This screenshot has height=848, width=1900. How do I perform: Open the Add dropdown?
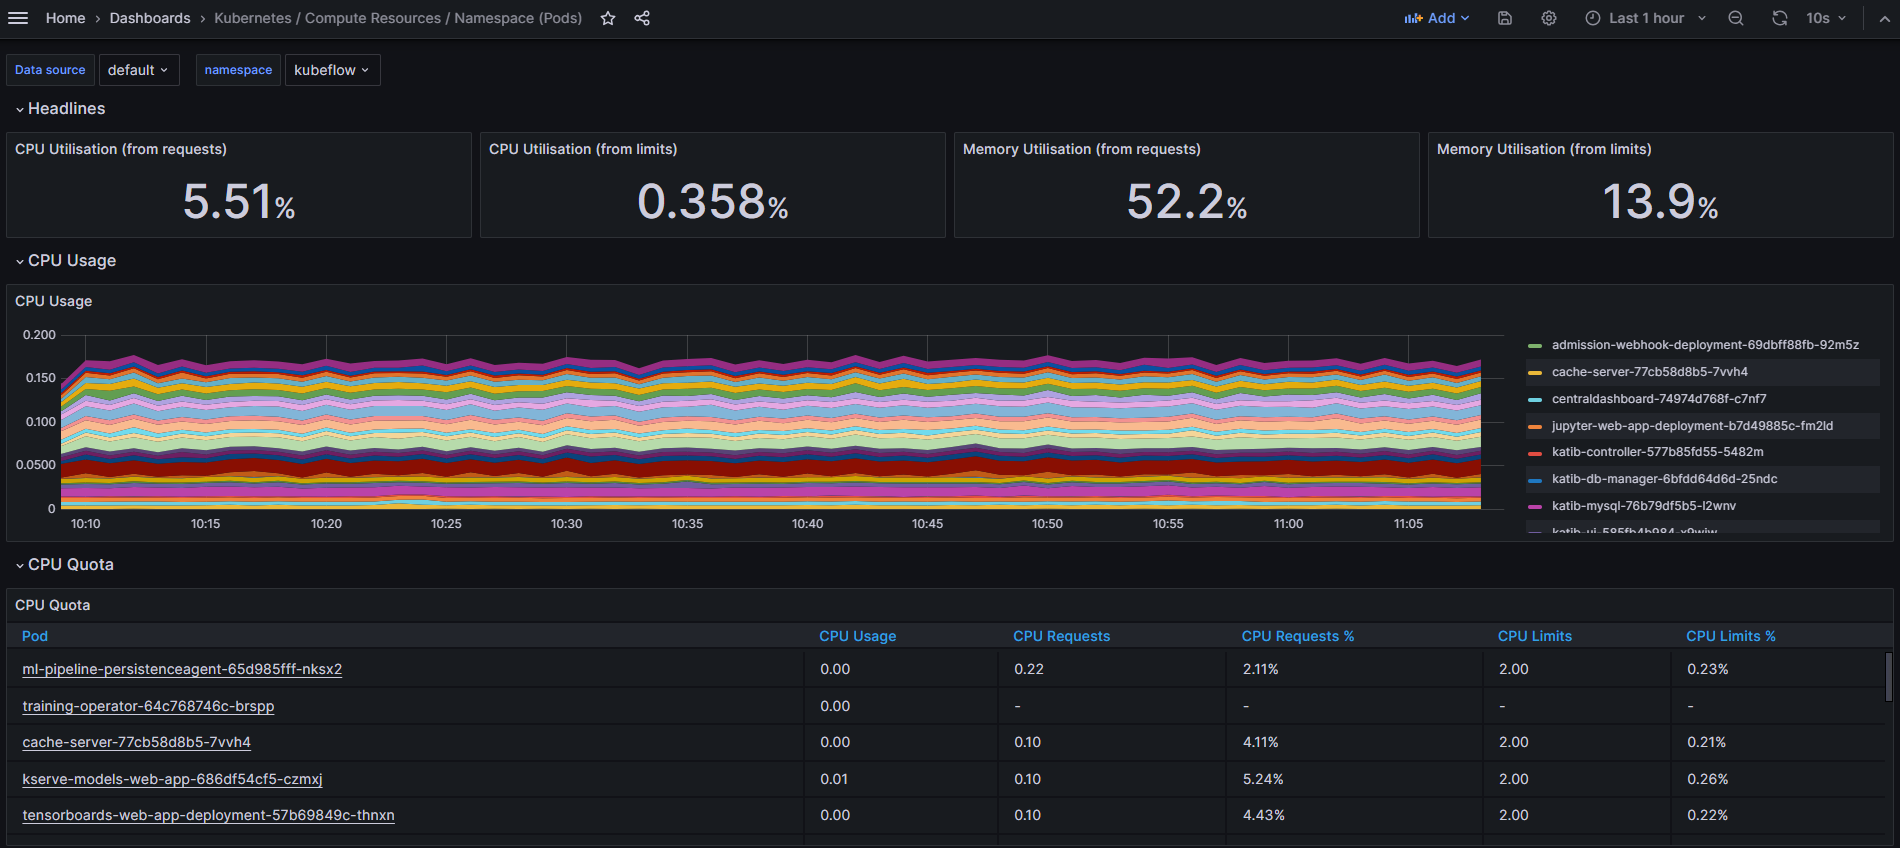(1437, 18)
